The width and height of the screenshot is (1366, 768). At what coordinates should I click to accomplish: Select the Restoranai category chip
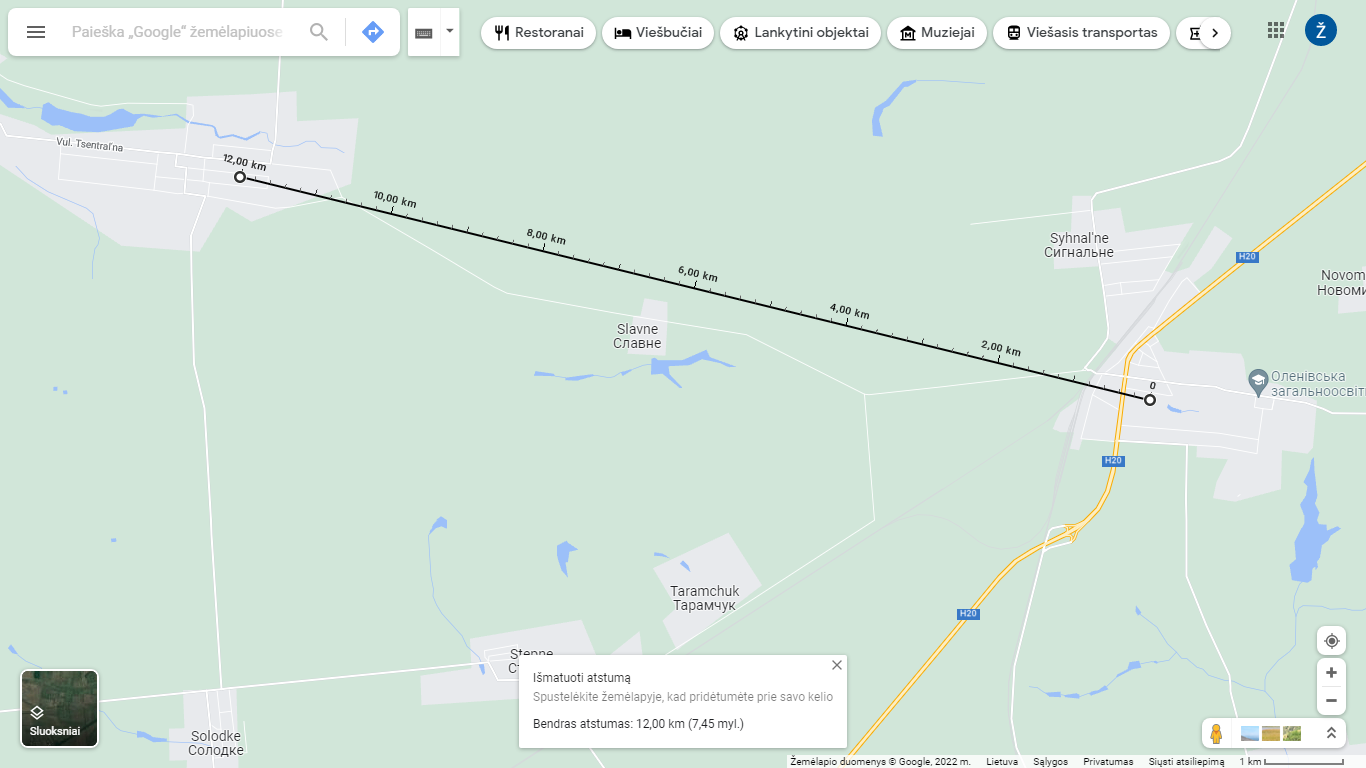click(x=538, y=33)
